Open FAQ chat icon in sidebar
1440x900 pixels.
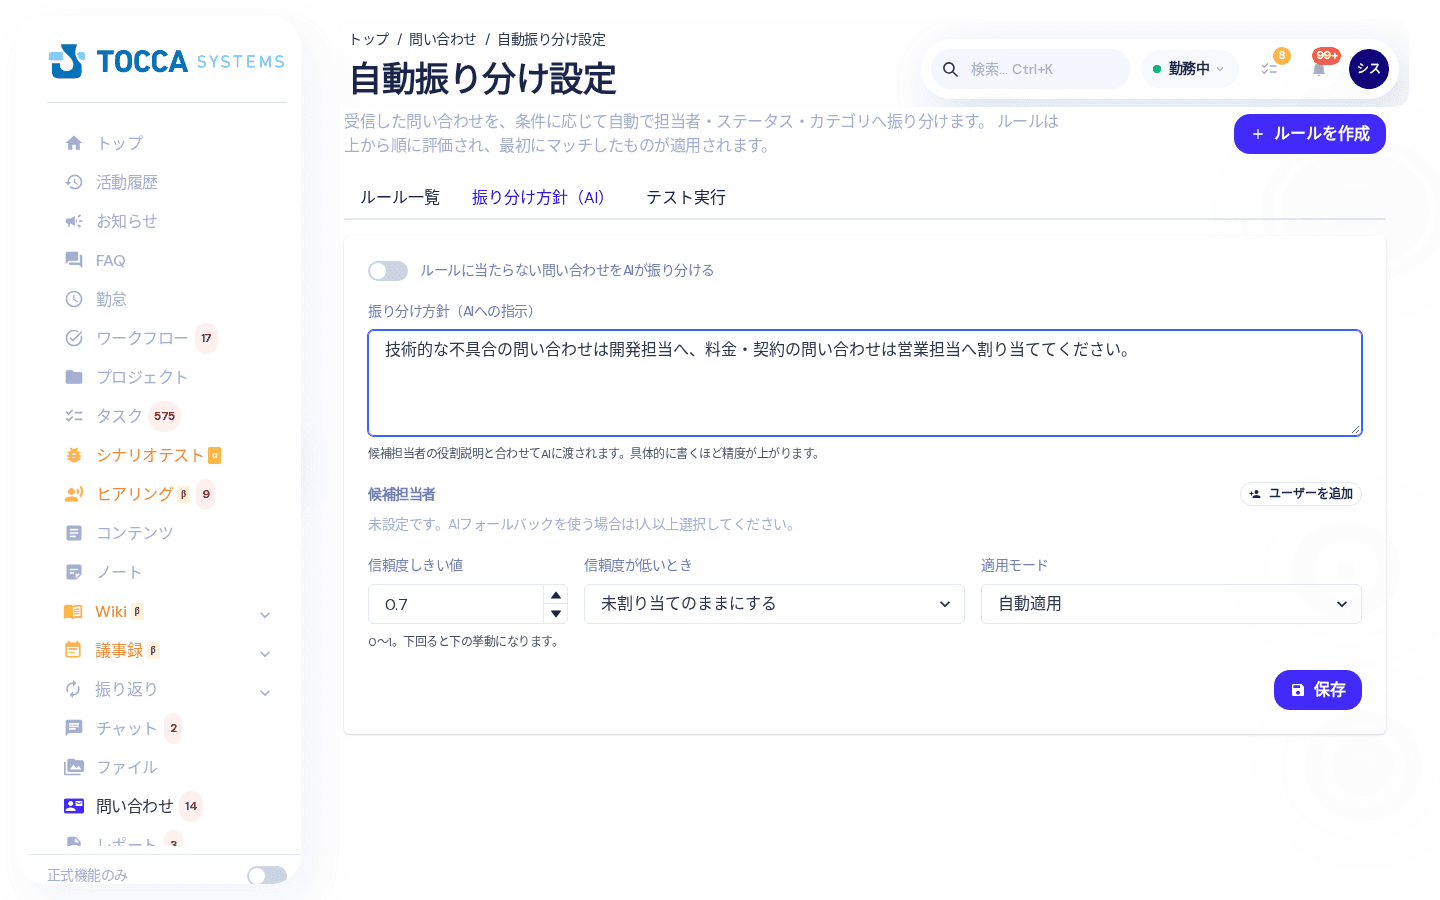(74, 260)
